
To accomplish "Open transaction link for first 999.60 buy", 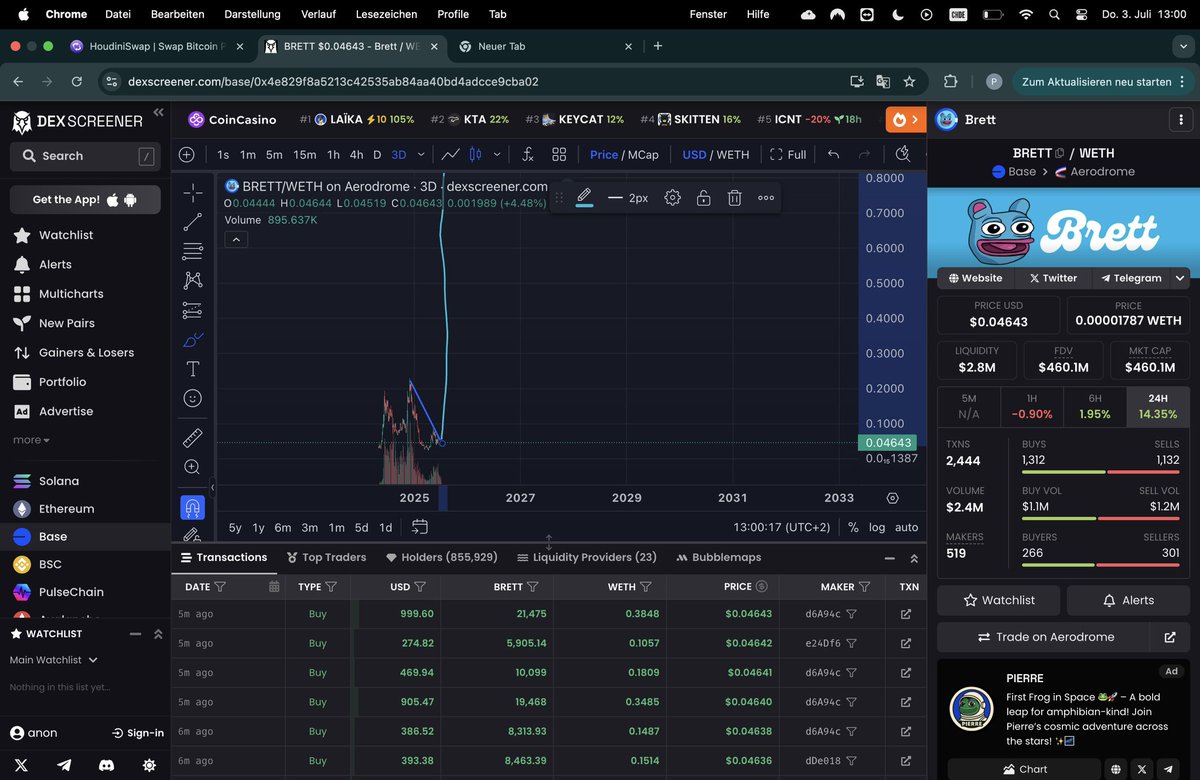I will coord(906,614).
